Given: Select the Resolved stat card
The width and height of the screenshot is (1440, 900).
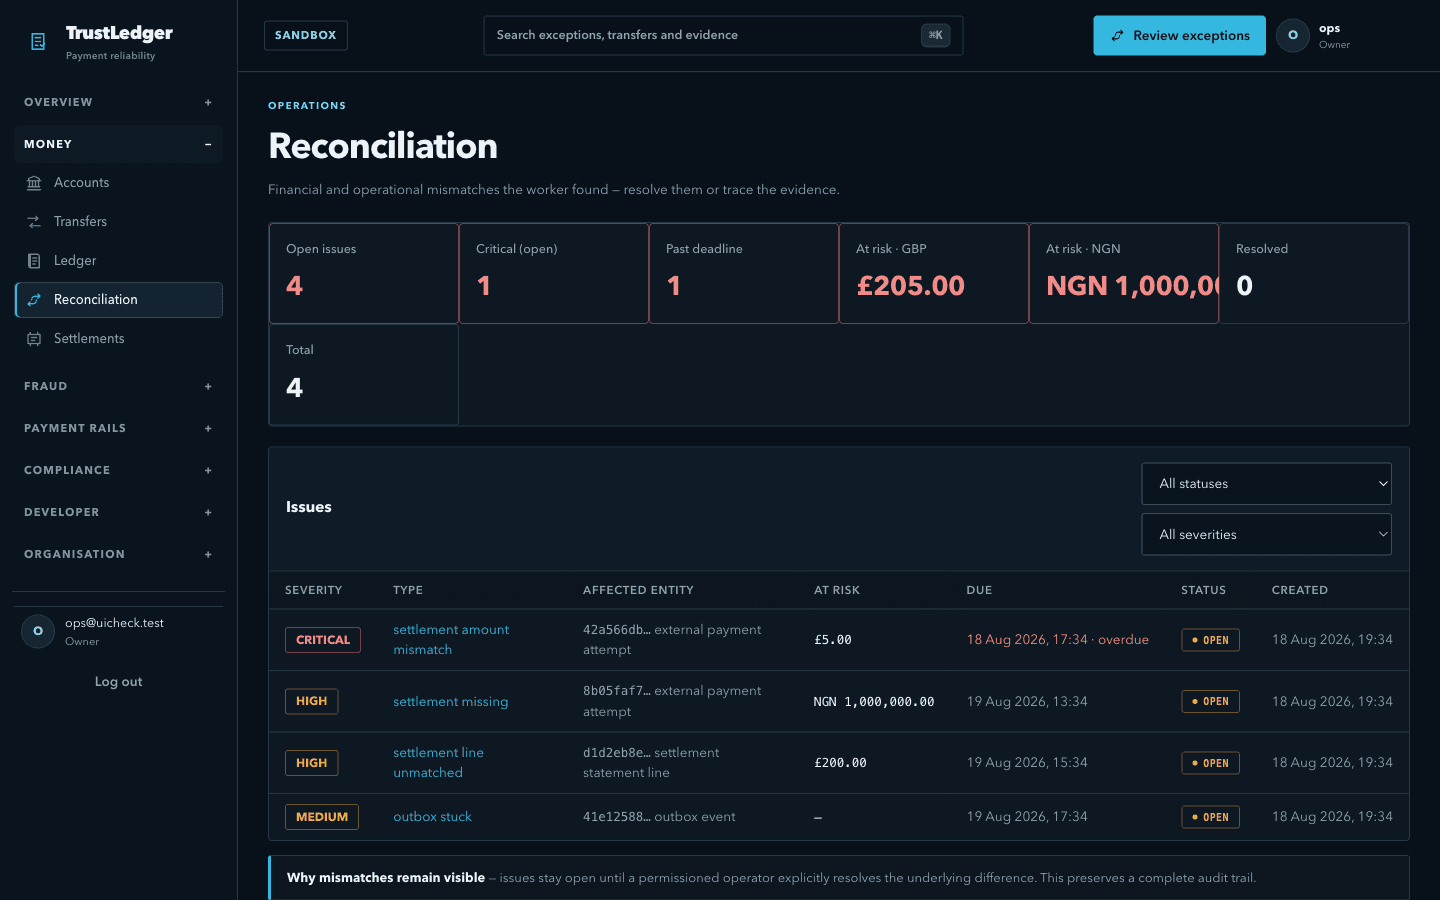Looking at the screenshot, I should tap(1314, 273).
